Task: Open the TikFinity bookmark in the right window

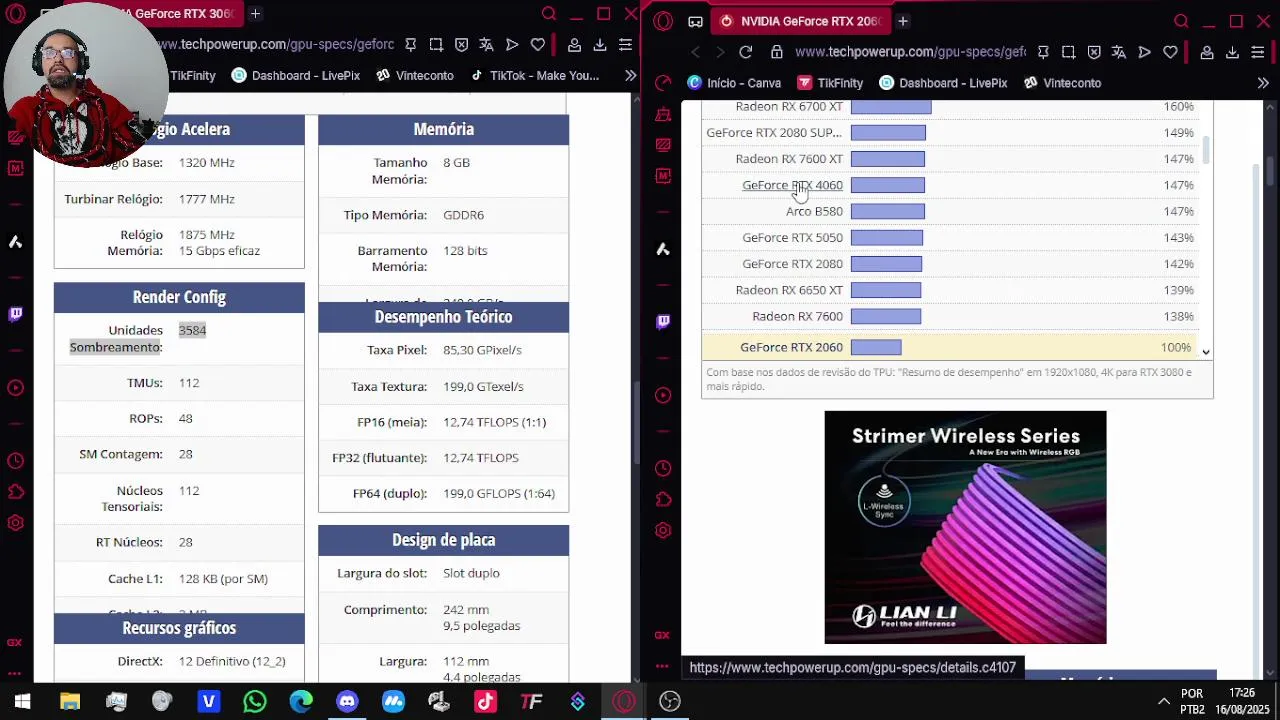Action: [x=830, y=83]
